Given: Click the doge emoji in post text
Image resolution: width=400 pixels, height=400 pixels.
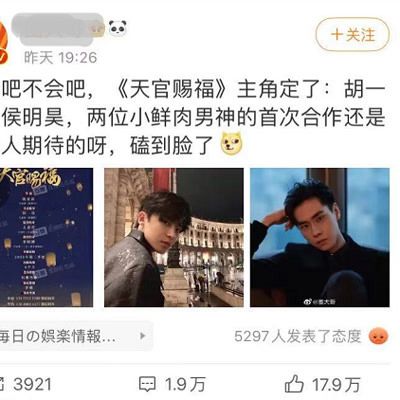Looking at the screenshot, I should [x=232, y=143].
